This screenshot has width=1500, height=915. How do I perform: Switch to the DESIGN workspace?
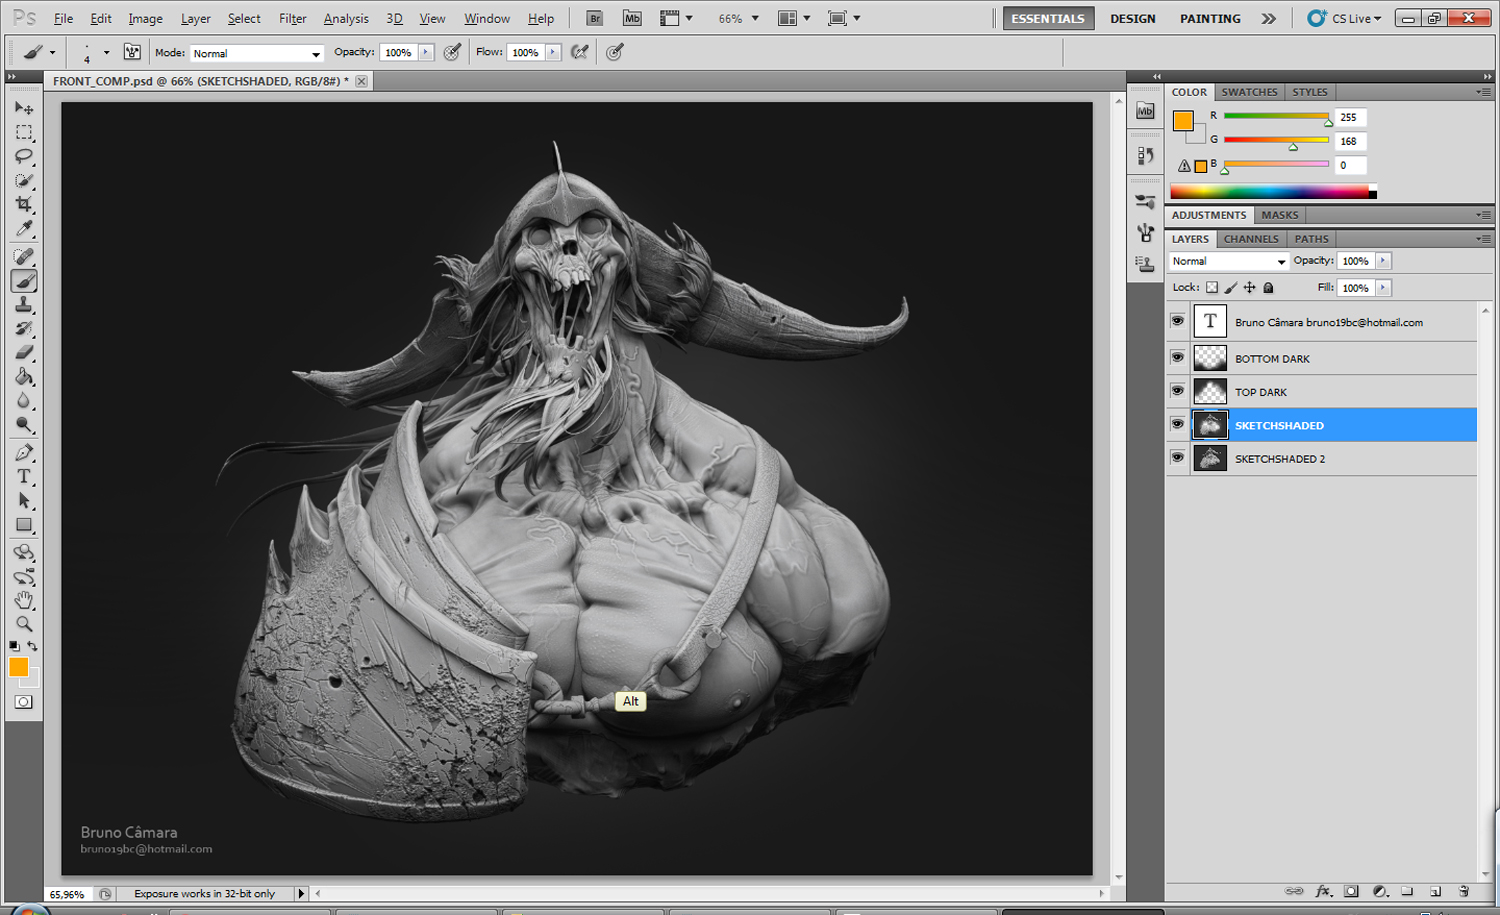tap(1132, 18)
